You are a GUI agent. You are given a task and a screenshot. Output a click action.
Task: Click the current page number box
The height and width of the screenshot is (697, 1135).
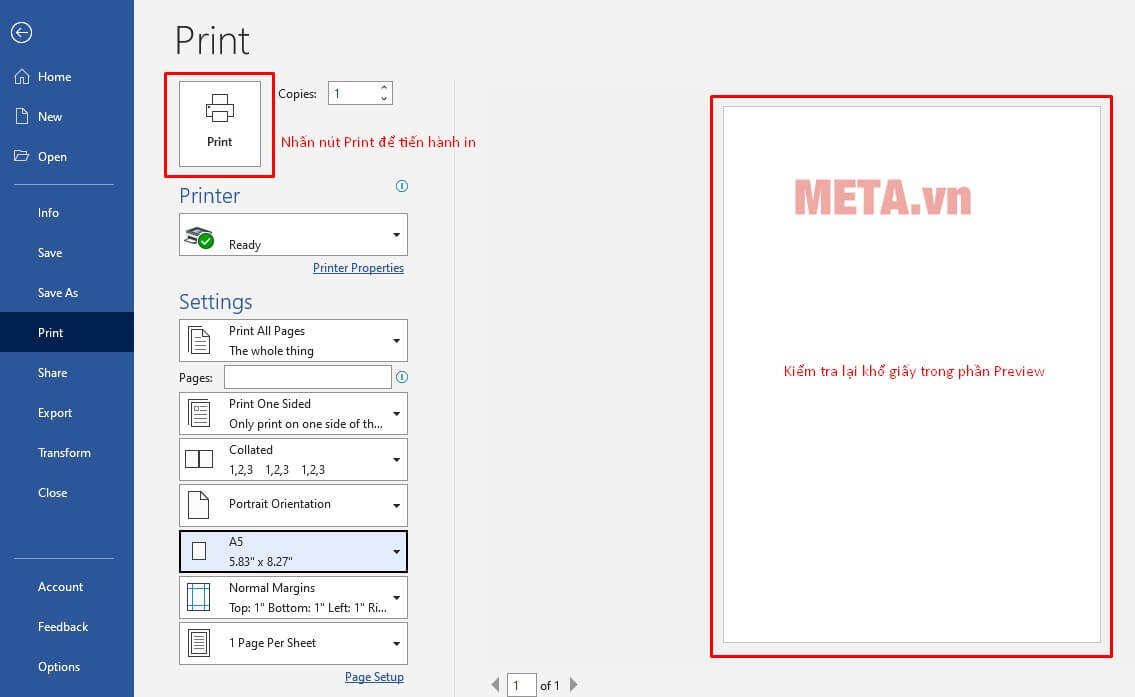521,685
